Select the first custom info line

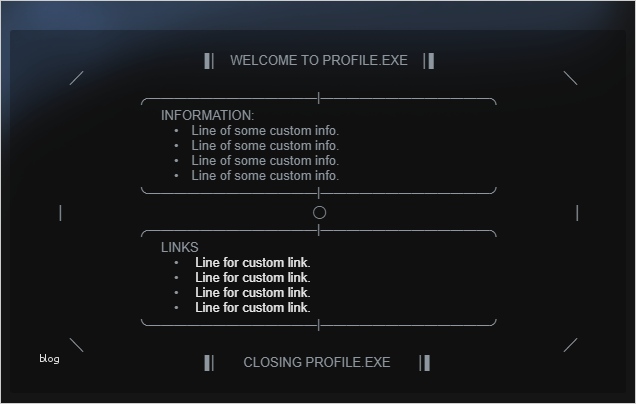click(x=265, y=130)
